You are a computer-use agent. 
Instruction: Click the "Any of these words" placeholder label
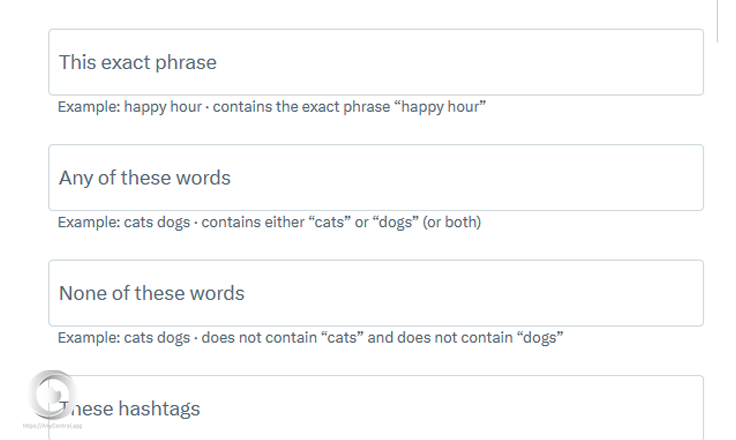tap(144, 178)
